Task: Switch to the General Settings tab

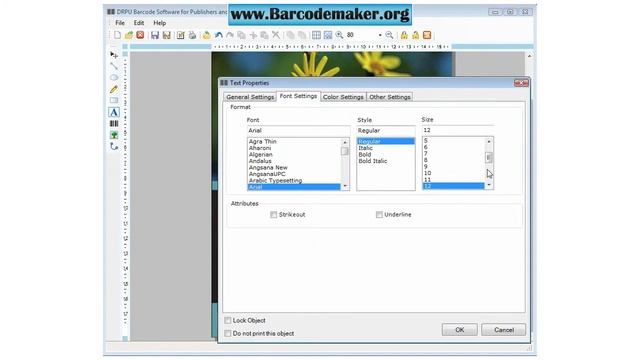Action: click(250, 97)
